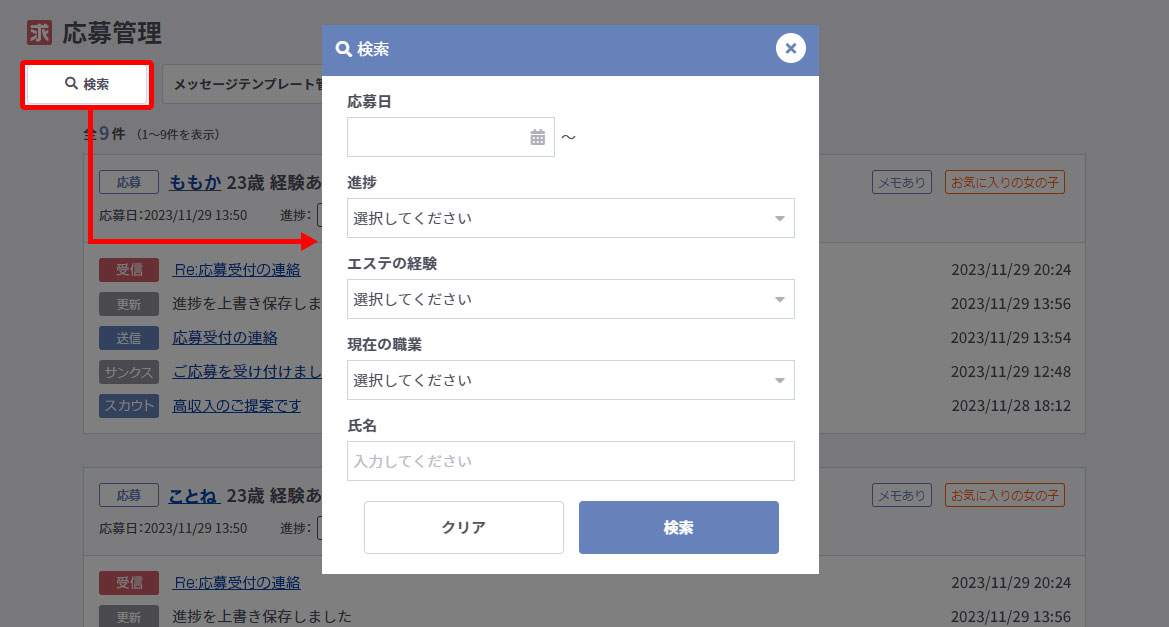Open メッセージテンプレート management button

242,85
